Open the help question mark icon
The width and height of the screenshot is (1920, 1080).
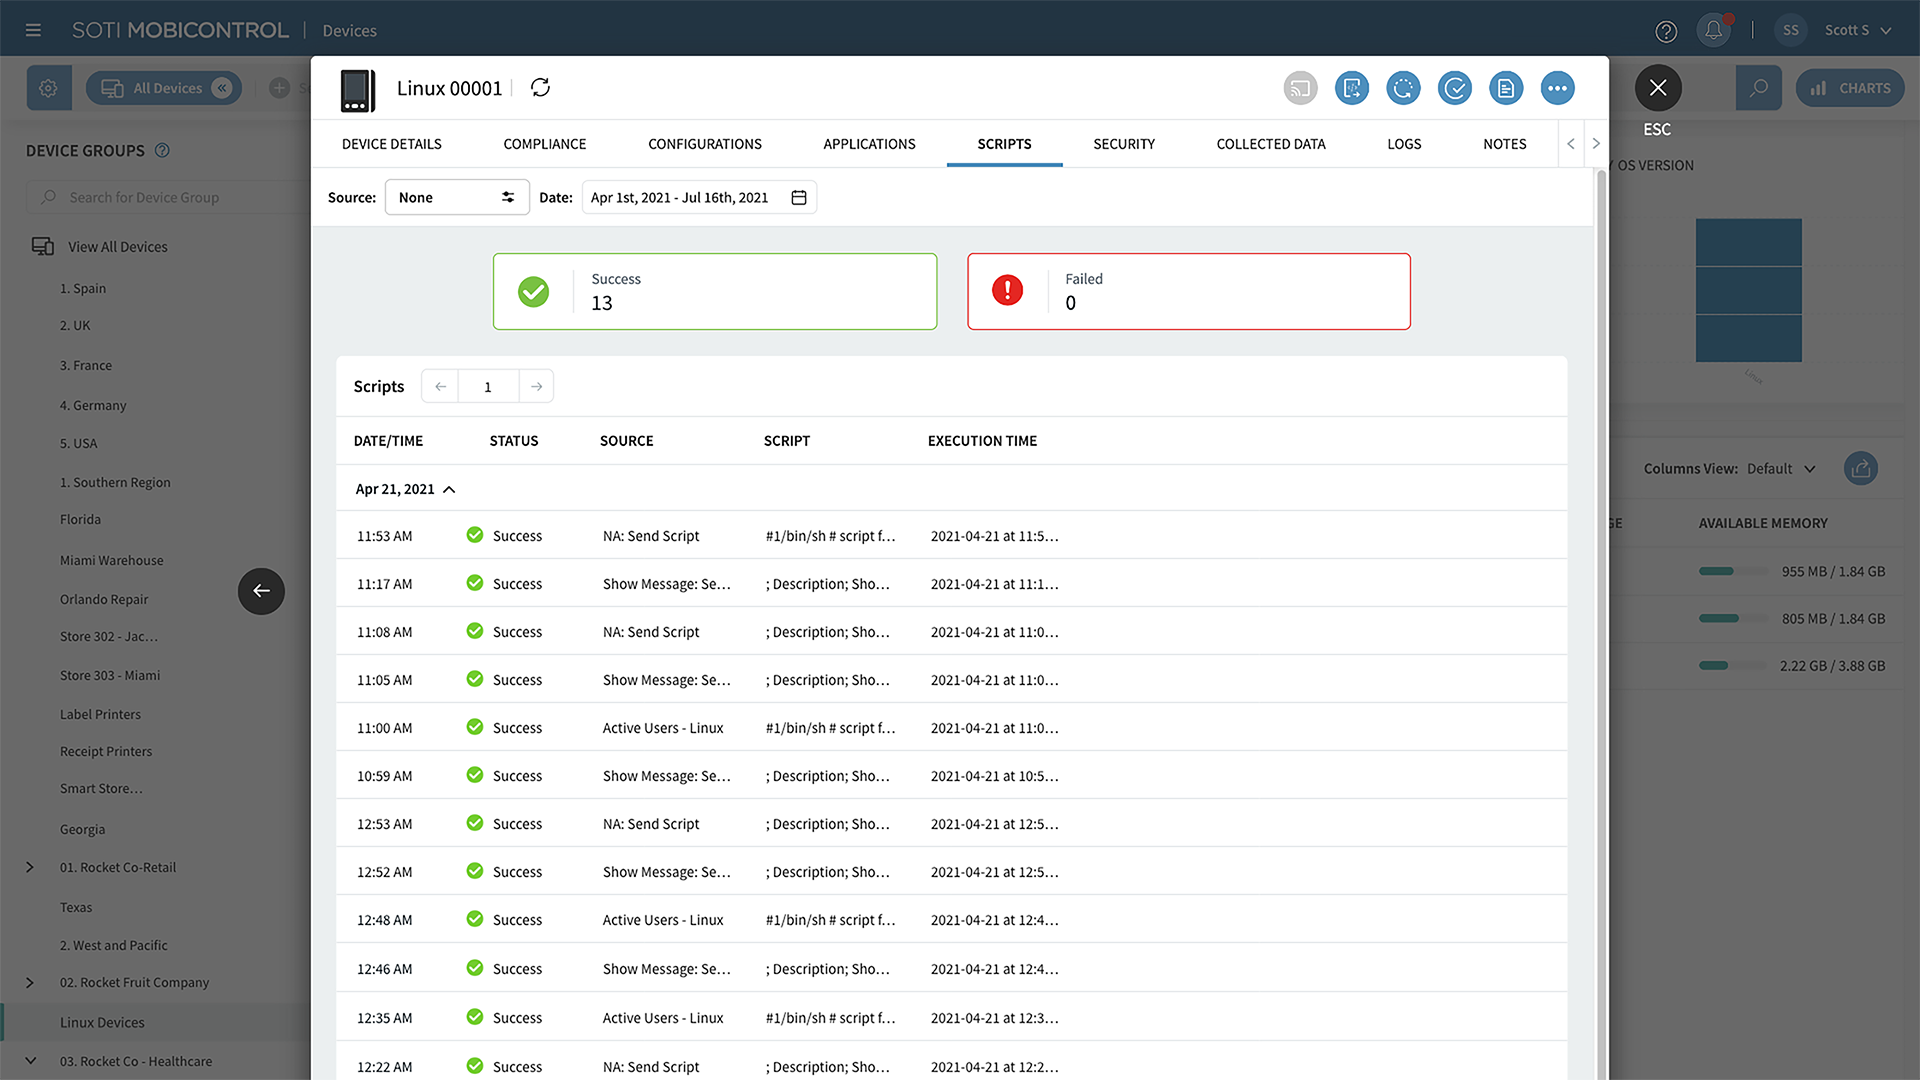(x=1666, y=31)
